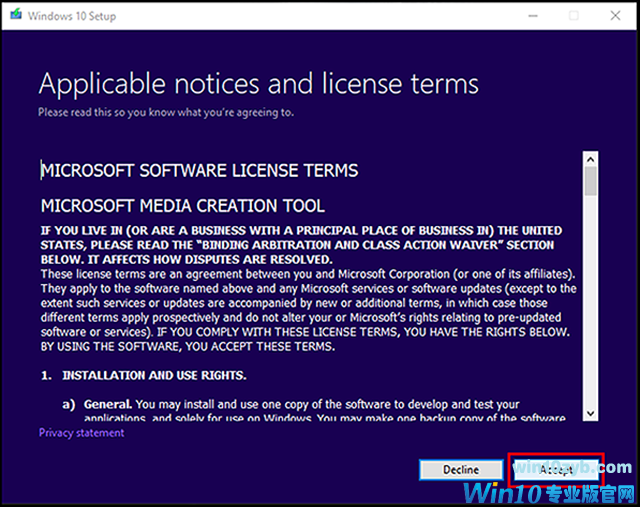Click the "Applicable notices and license terms" heading
Viewport: 640px width, 507px height.
pyautogui.click(x=258, y=82)
